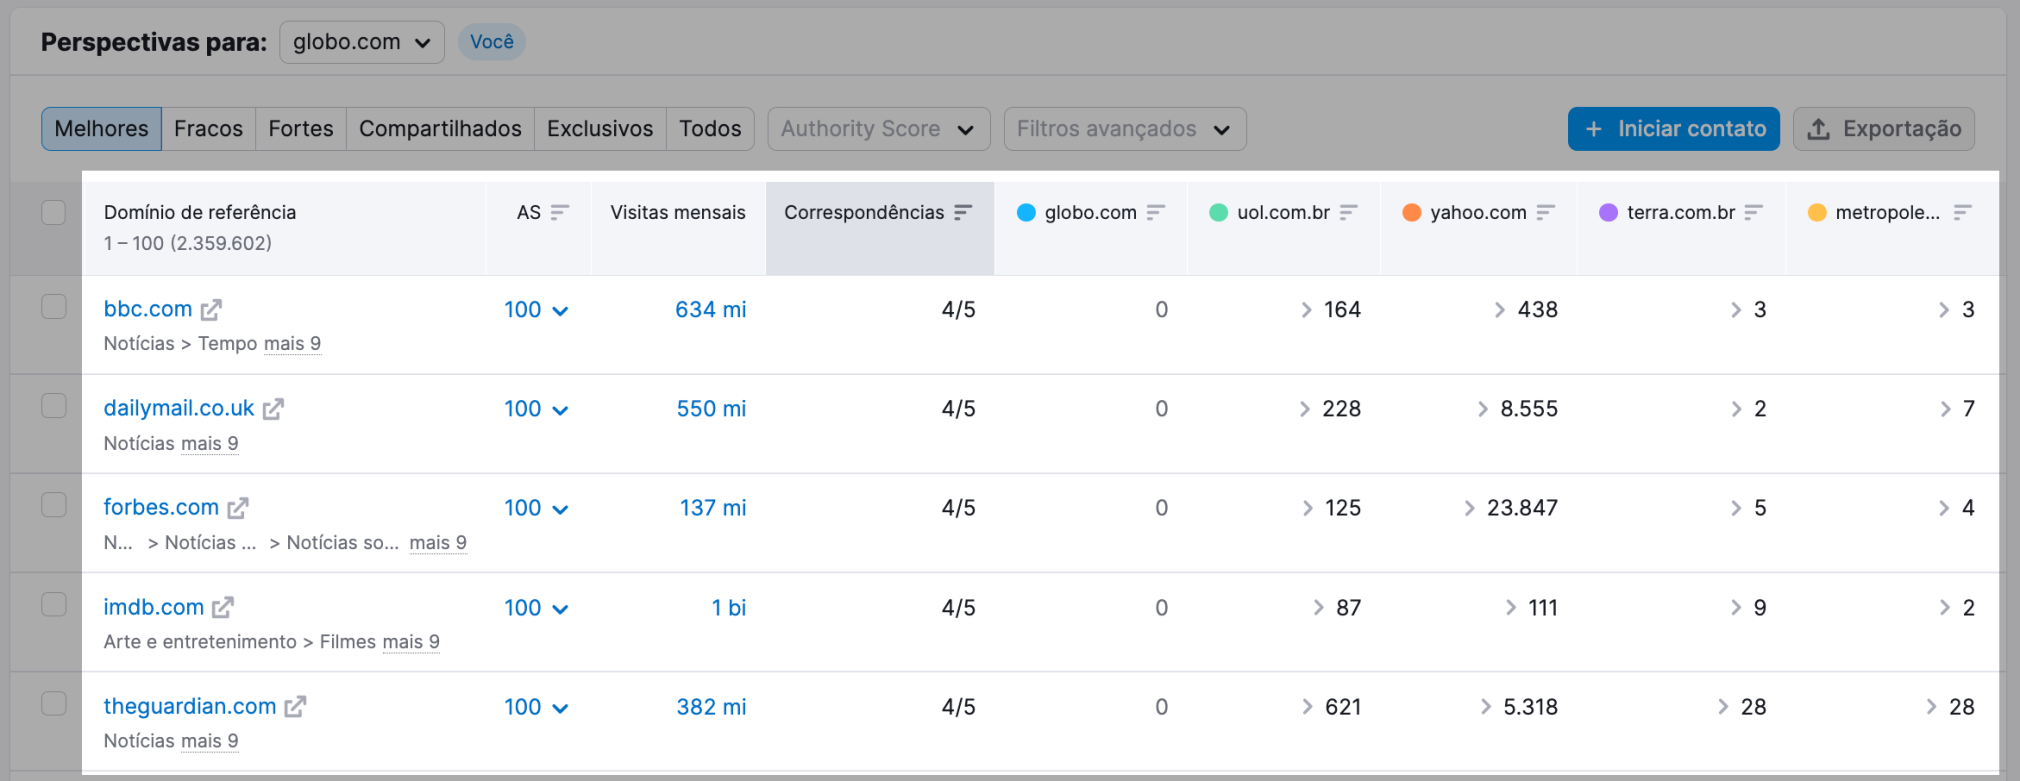Open the dailymail.co.uk domain link
Viewport: 2020px width, 781px height.
[x=179, y=408]
